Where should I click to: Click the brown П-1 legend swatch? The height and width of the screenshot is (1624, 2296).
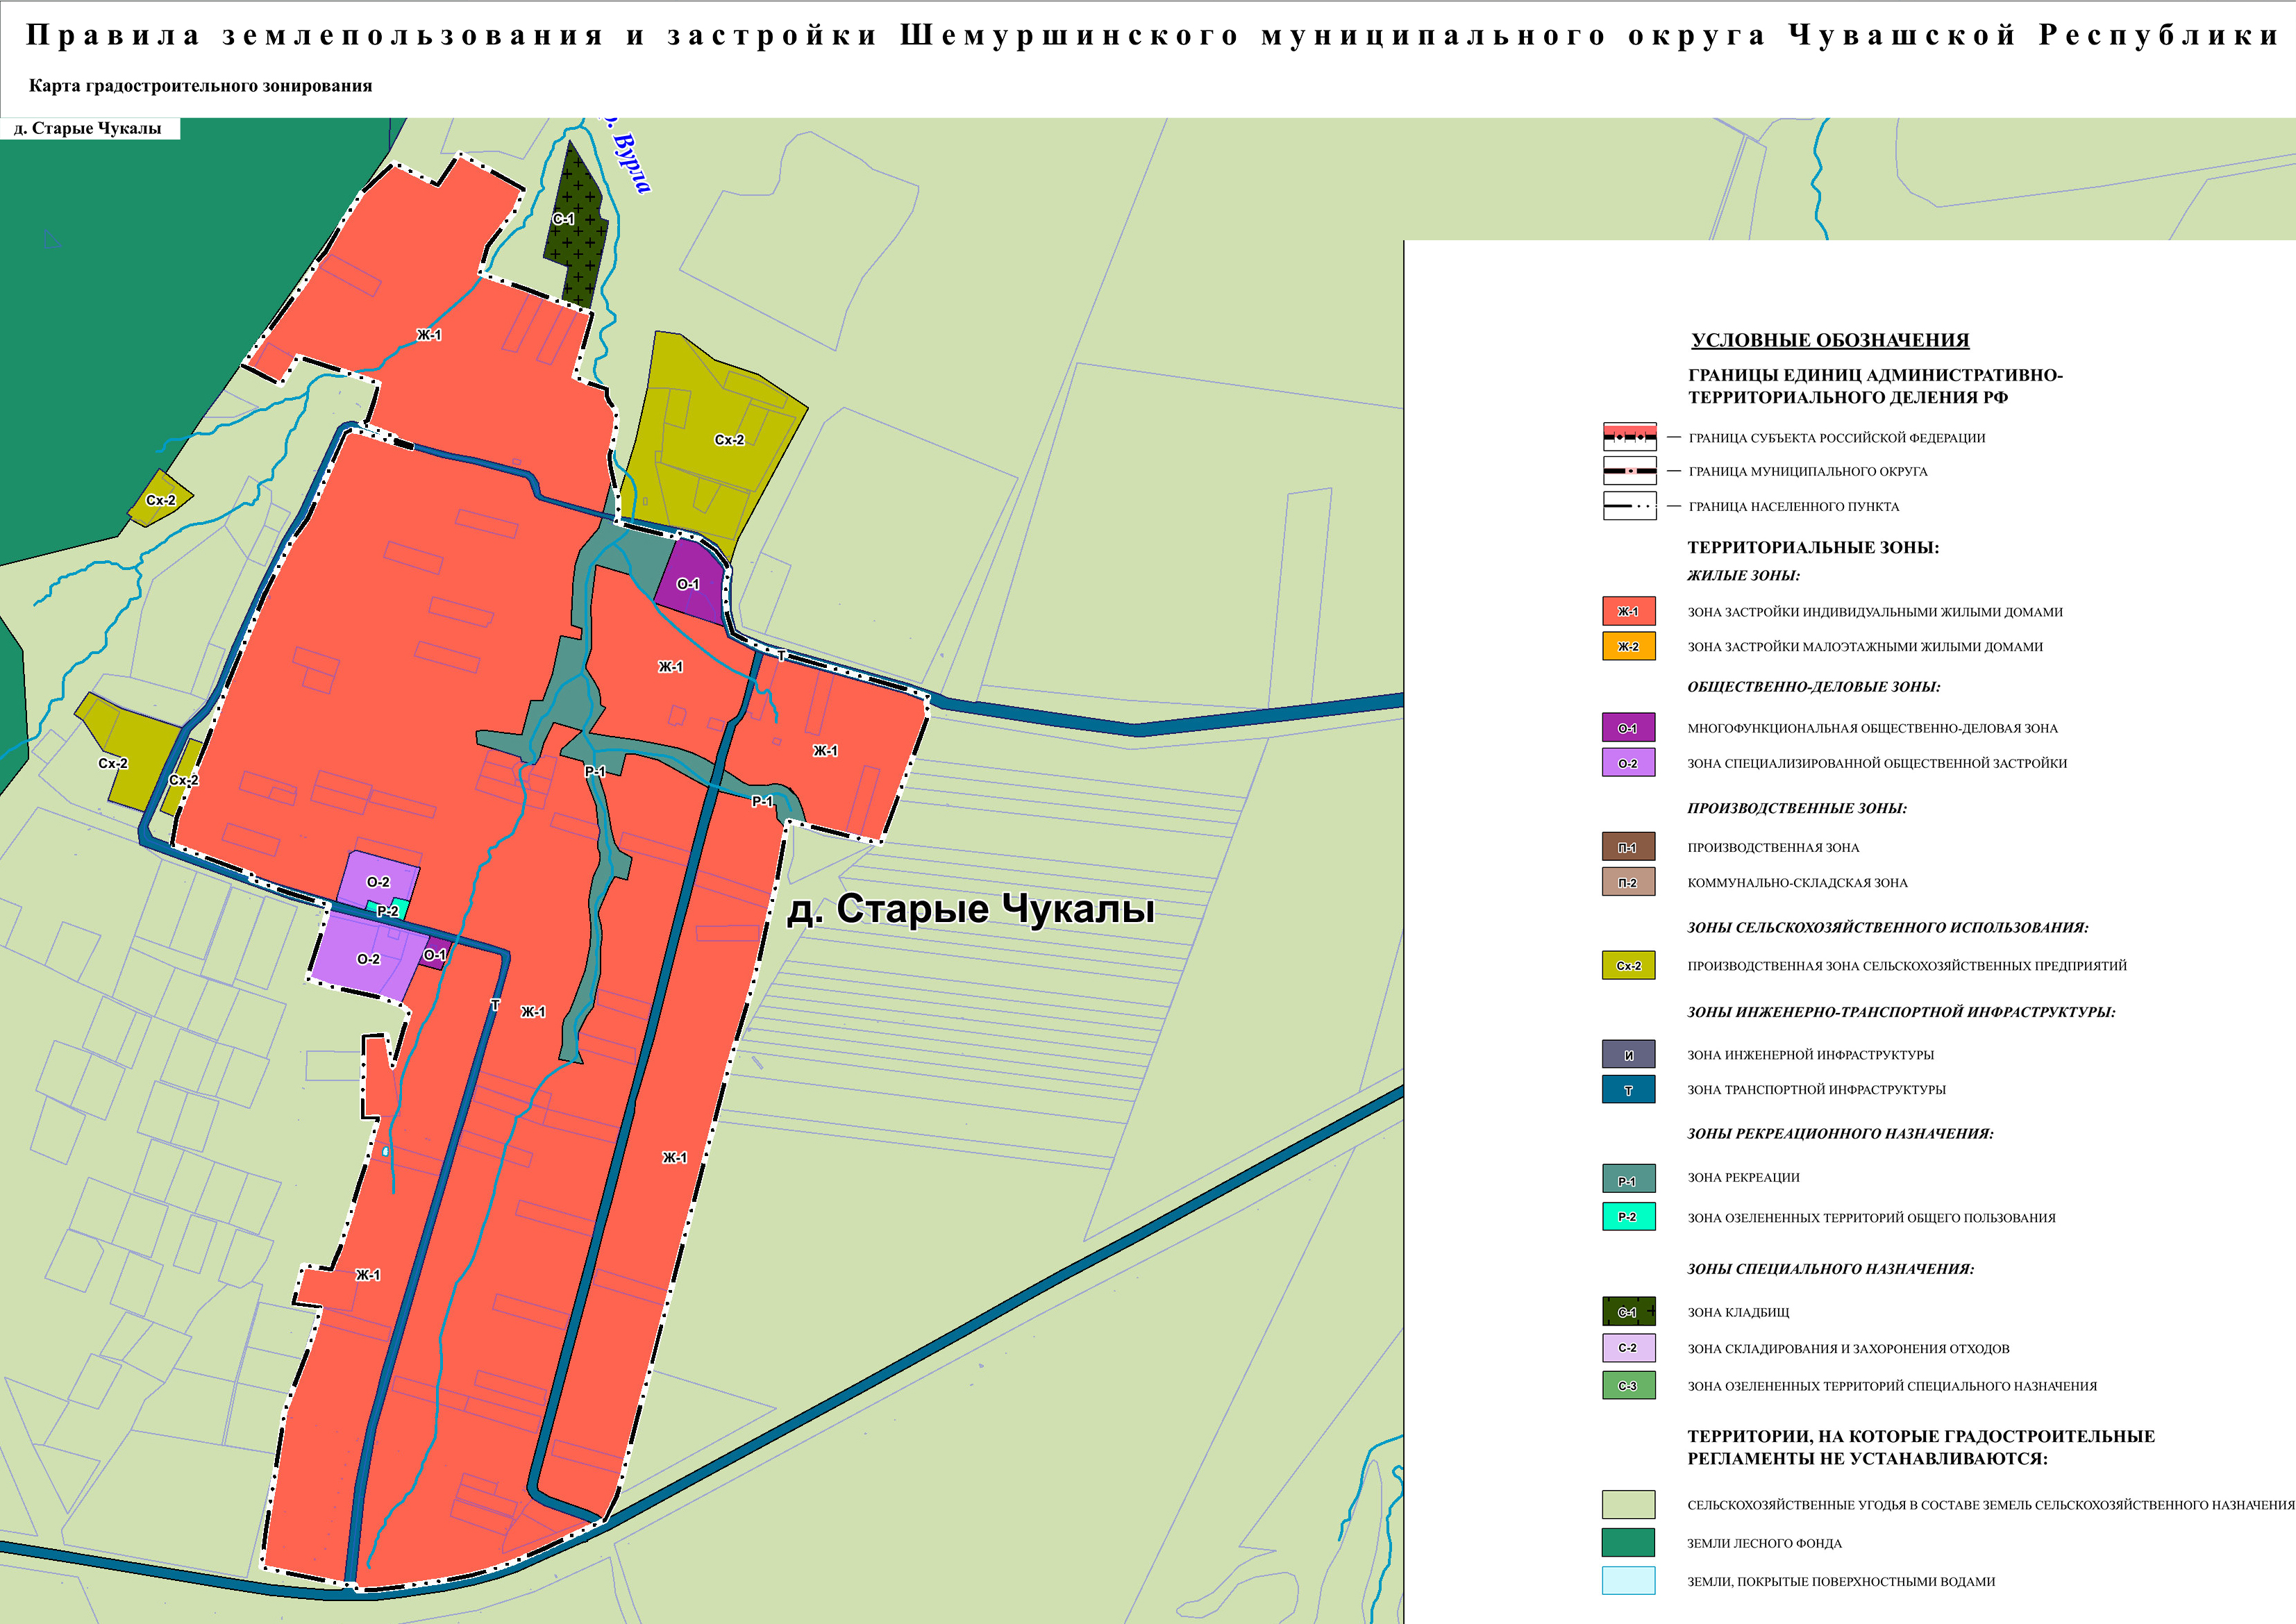point(1628,846)
